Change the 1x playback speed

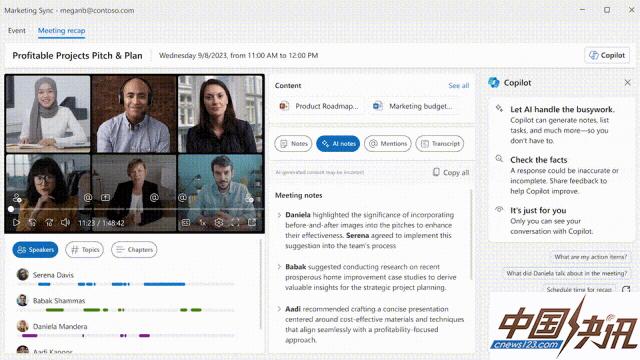click(x=202, y=223)
